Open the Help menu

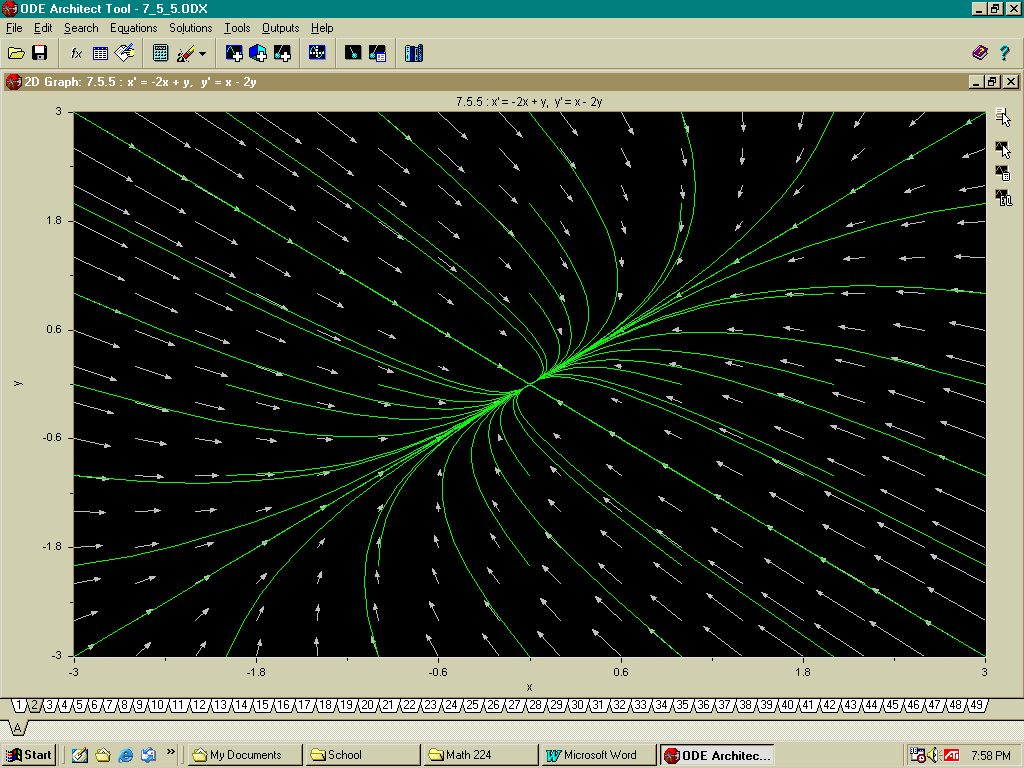322,28
